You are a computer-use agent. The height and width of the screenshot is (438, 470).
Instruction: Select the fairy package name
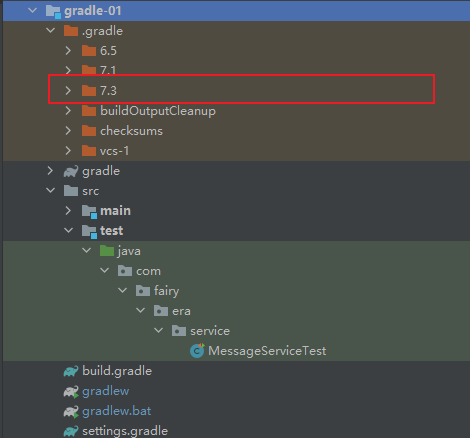[x=167, y=291]
